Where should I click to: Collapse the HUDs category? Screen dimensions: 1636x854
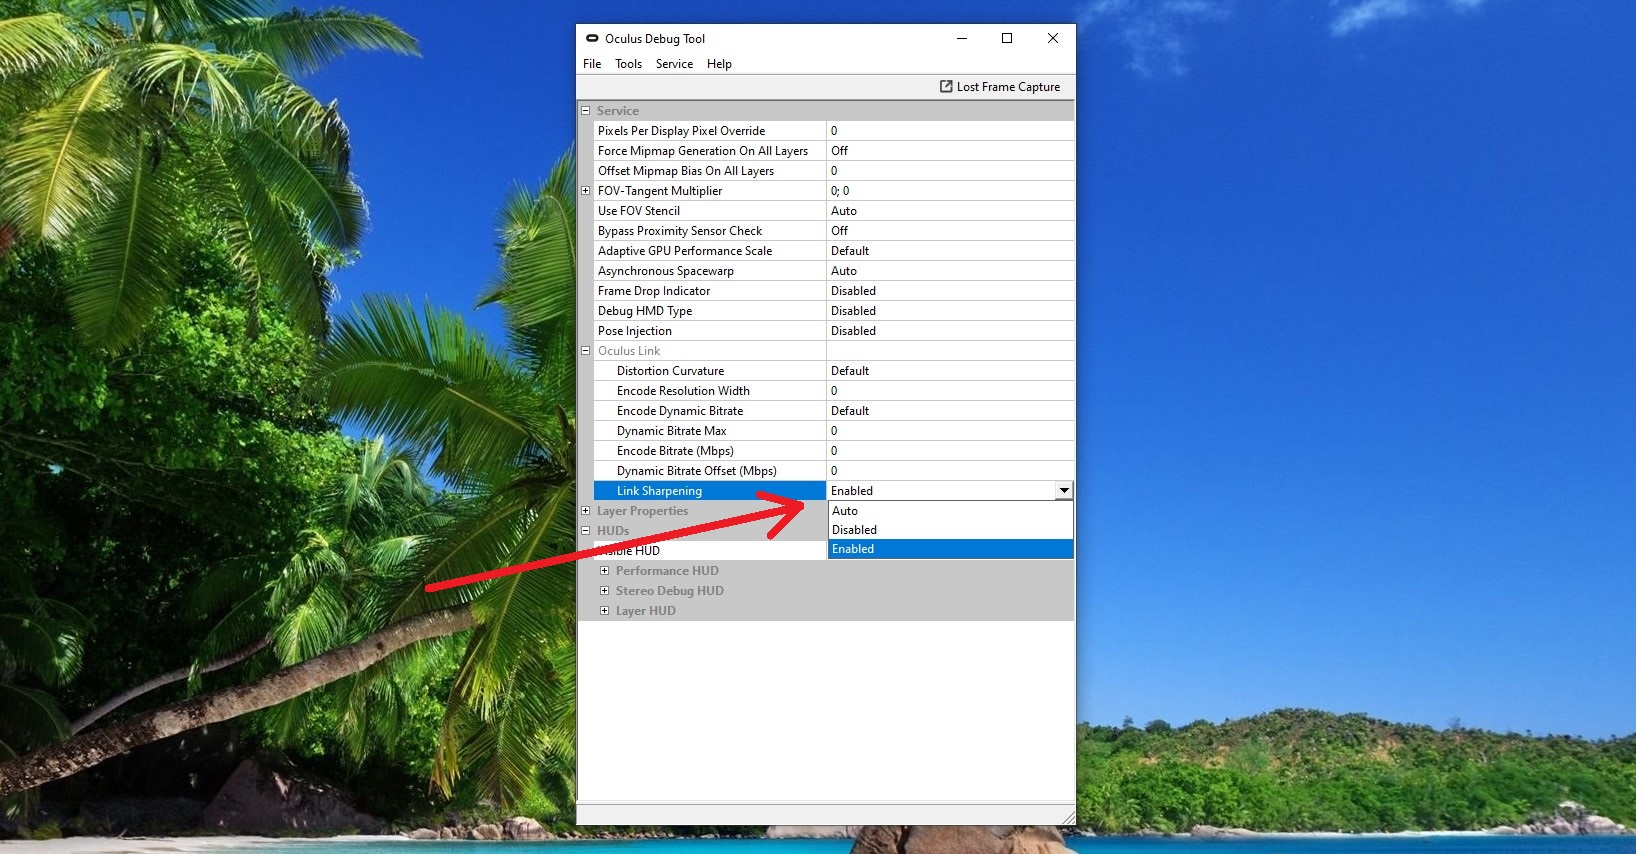pyautogui.click(x=586, y=531)
